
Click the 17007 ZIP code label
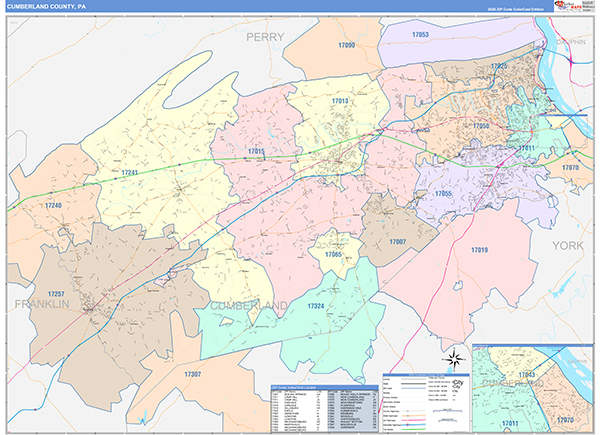pyautogui.click(x=397, y=242)
